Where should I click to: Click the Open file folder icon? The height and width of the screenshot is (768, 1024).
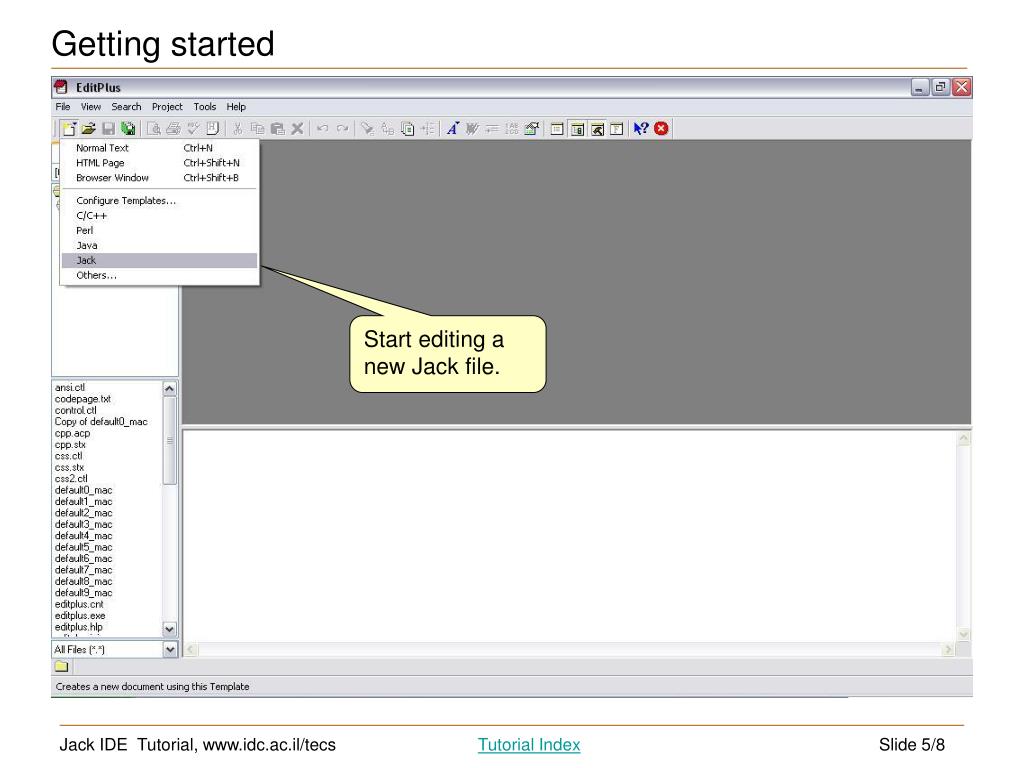coord(89,129)
